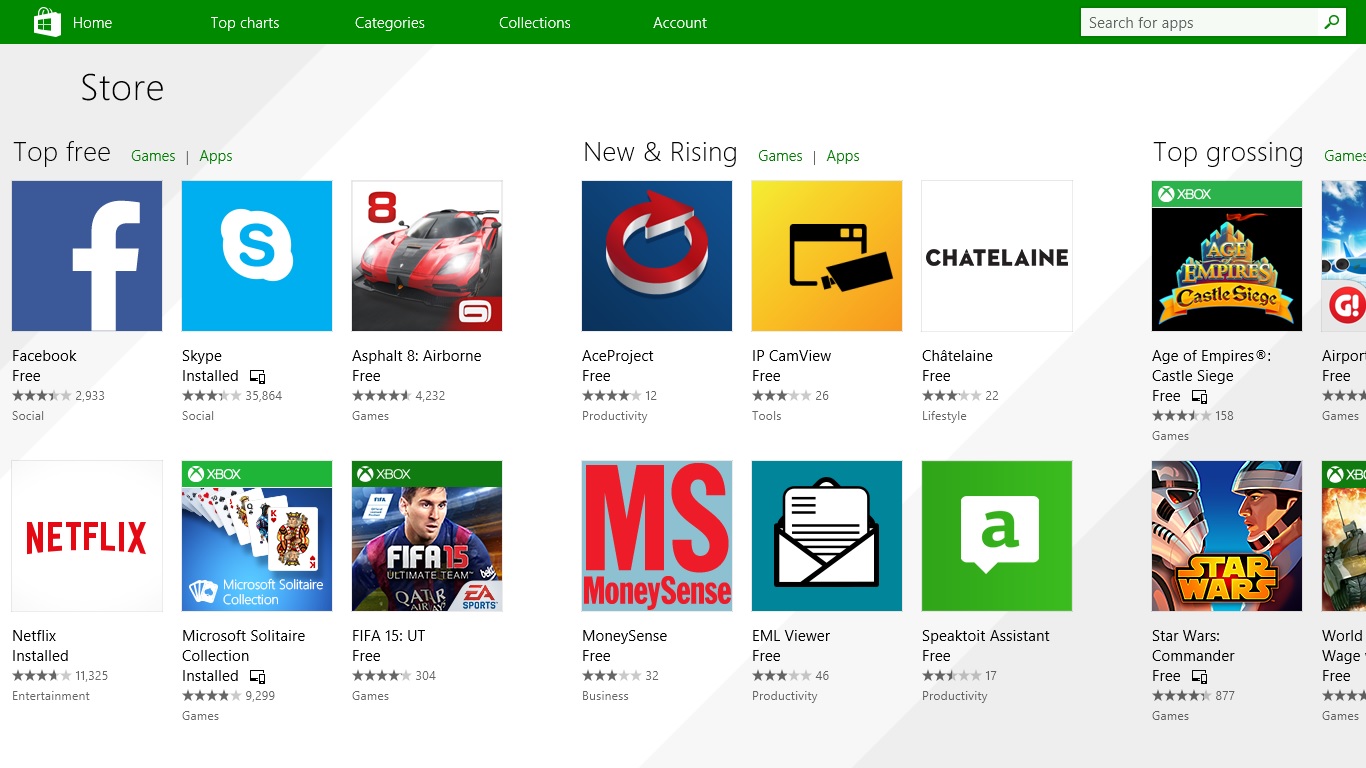Open the Skype app tile
This screenshot has height=768, width=1366.
point(257,256)
